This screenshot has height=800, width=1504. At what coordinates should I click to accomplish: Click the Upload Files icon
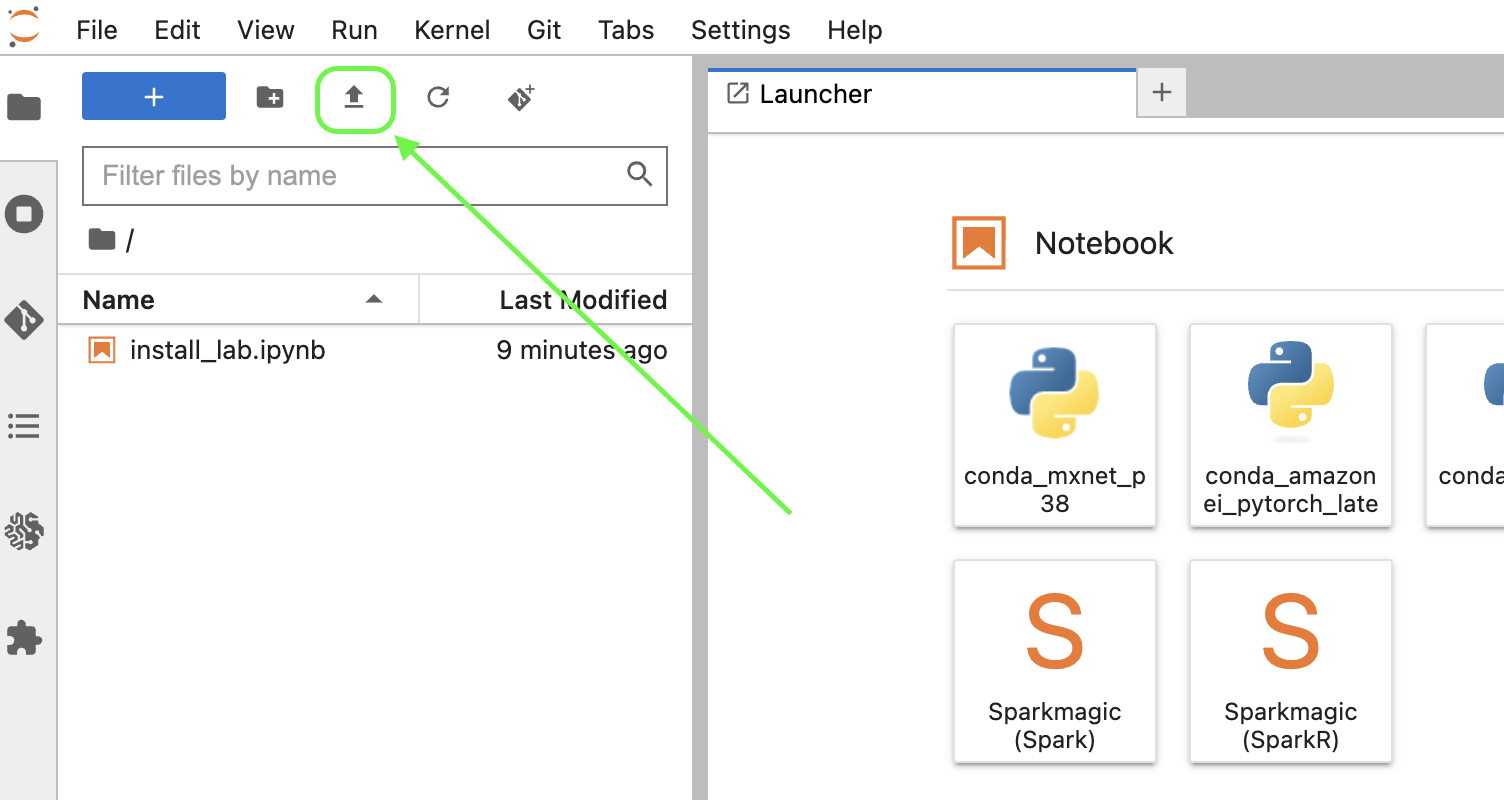coord(354,97)
